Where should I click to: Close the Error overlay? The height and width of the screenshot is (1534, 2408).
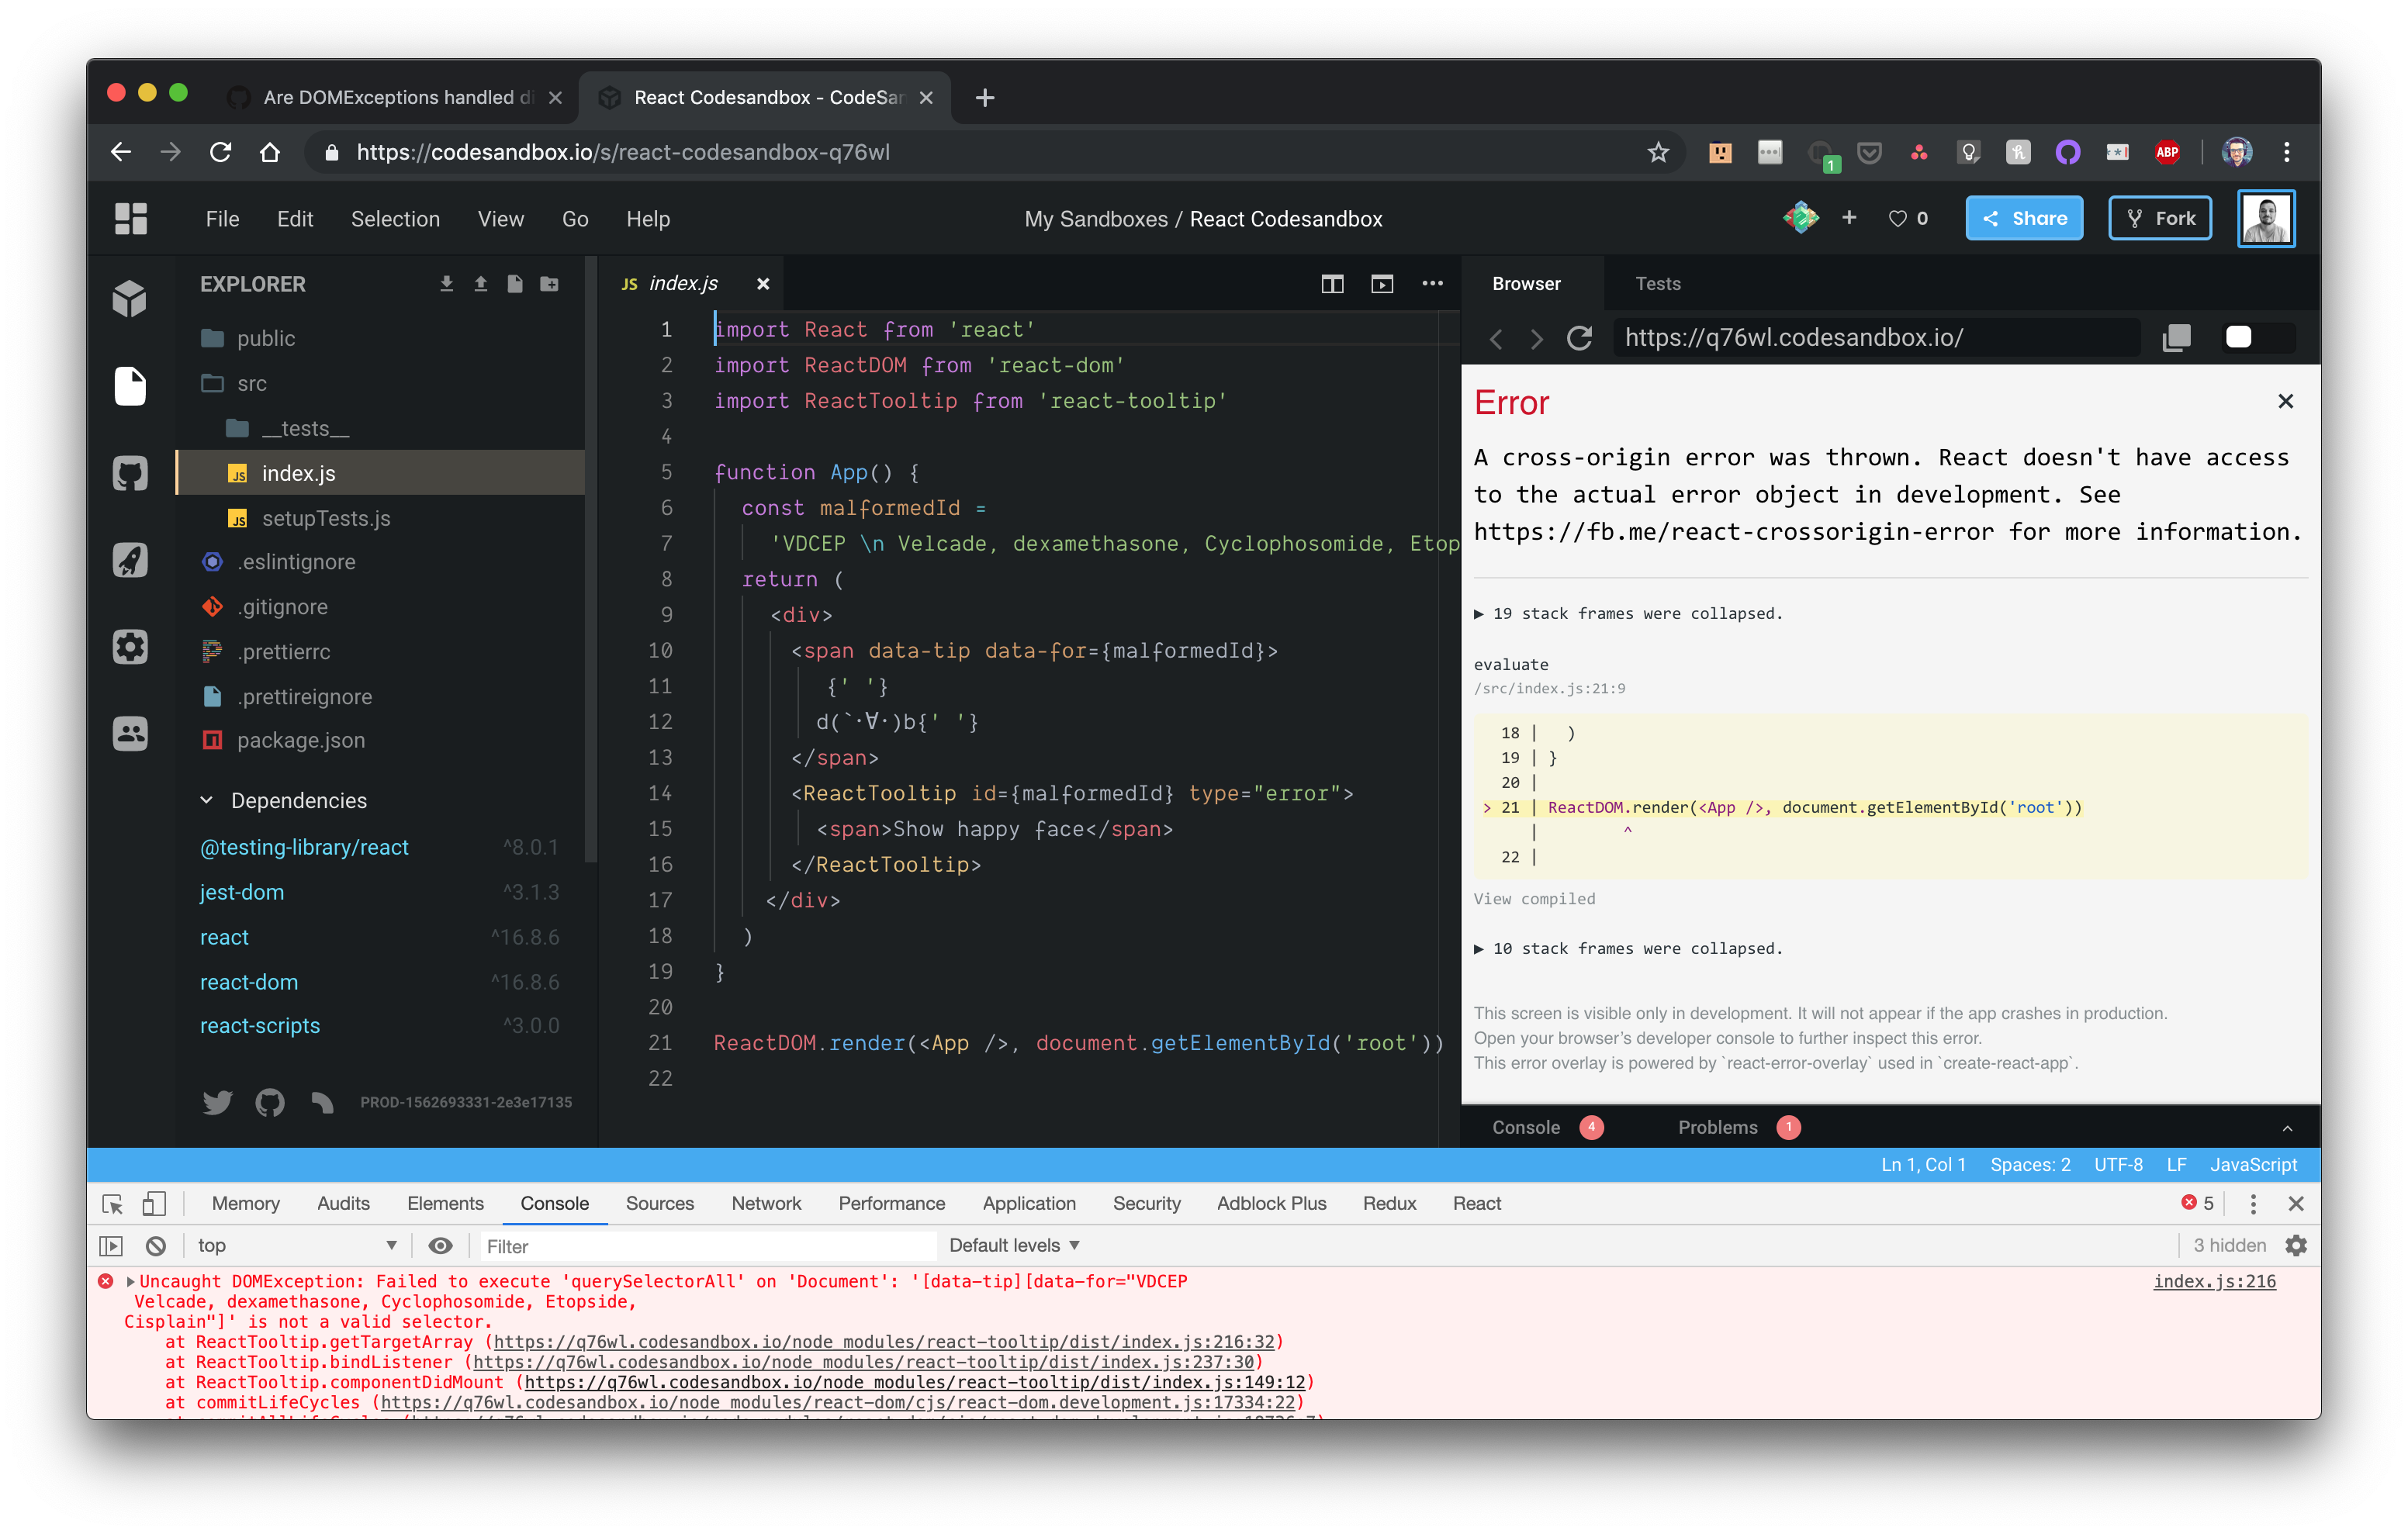coord(2285,401)
